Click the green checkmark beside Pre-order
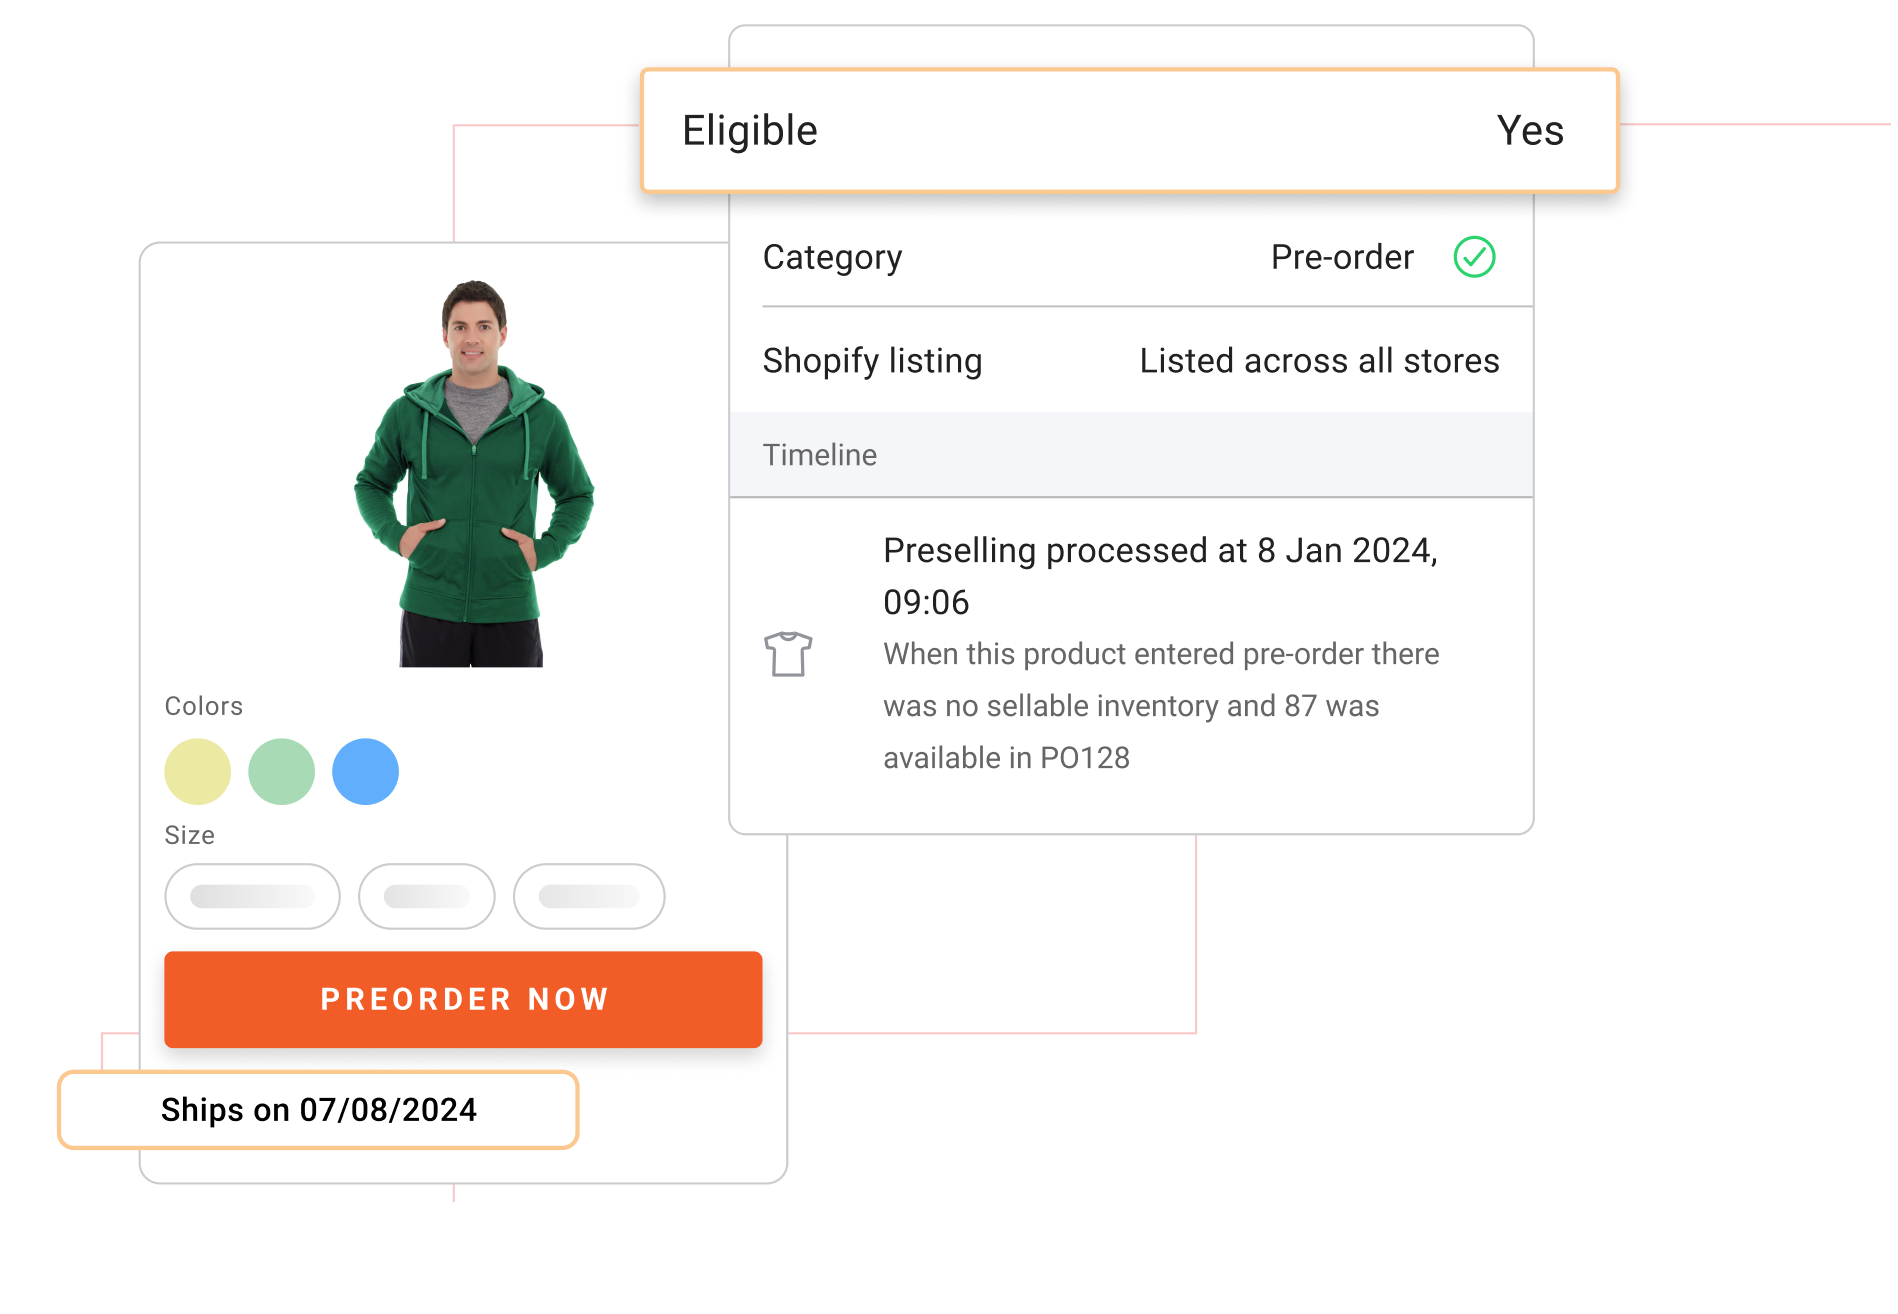Image resolution: width=1898 pixels, height=1314 pixels. 1474,257
